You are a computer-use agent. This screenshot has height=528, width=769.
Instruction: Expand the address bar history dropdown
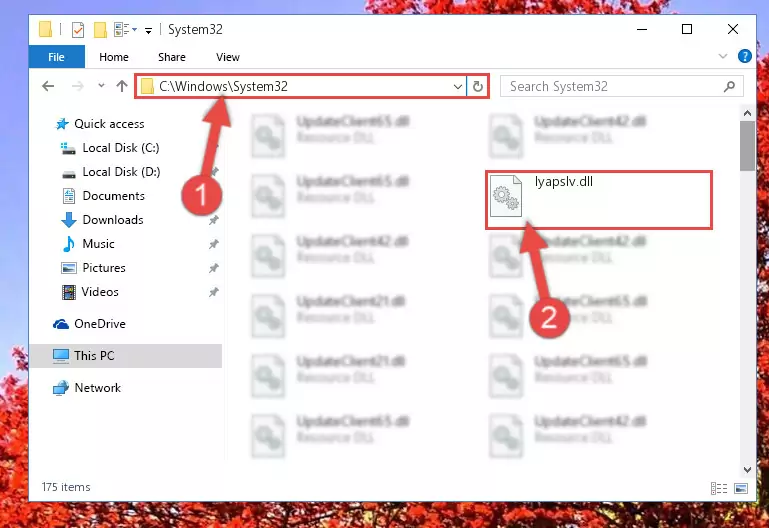tap(458, 87)
